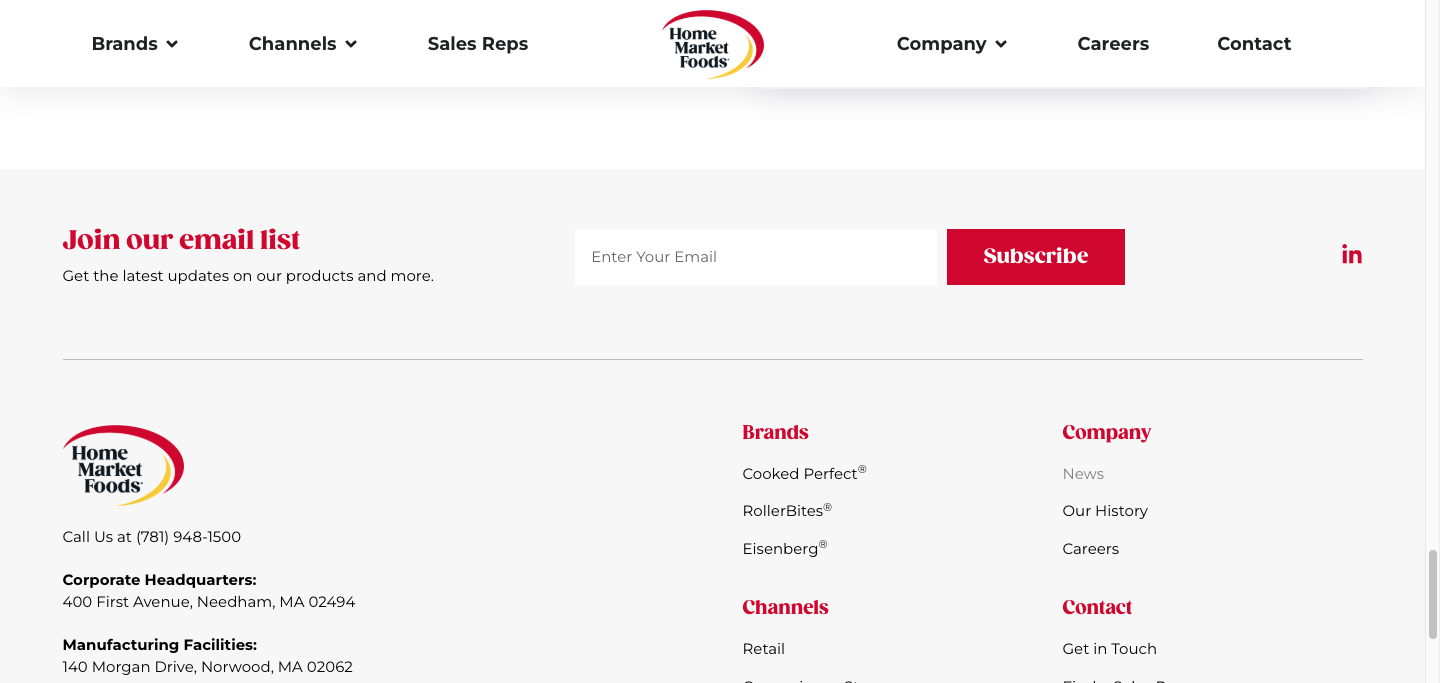View the Our History page link
The image size is (1440, 683).
1104,511
